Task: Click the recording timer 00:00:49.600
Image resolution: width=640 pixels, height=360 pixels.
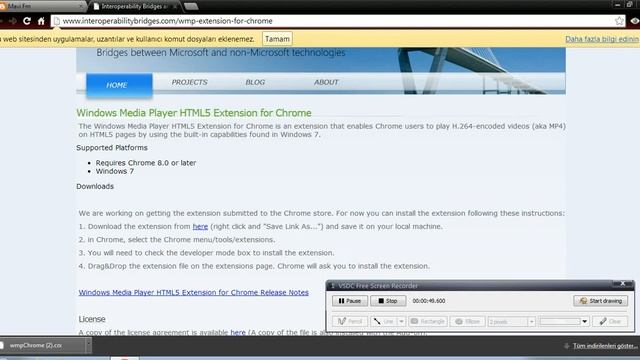Action: pyautogui.click(x=429, y=301)
